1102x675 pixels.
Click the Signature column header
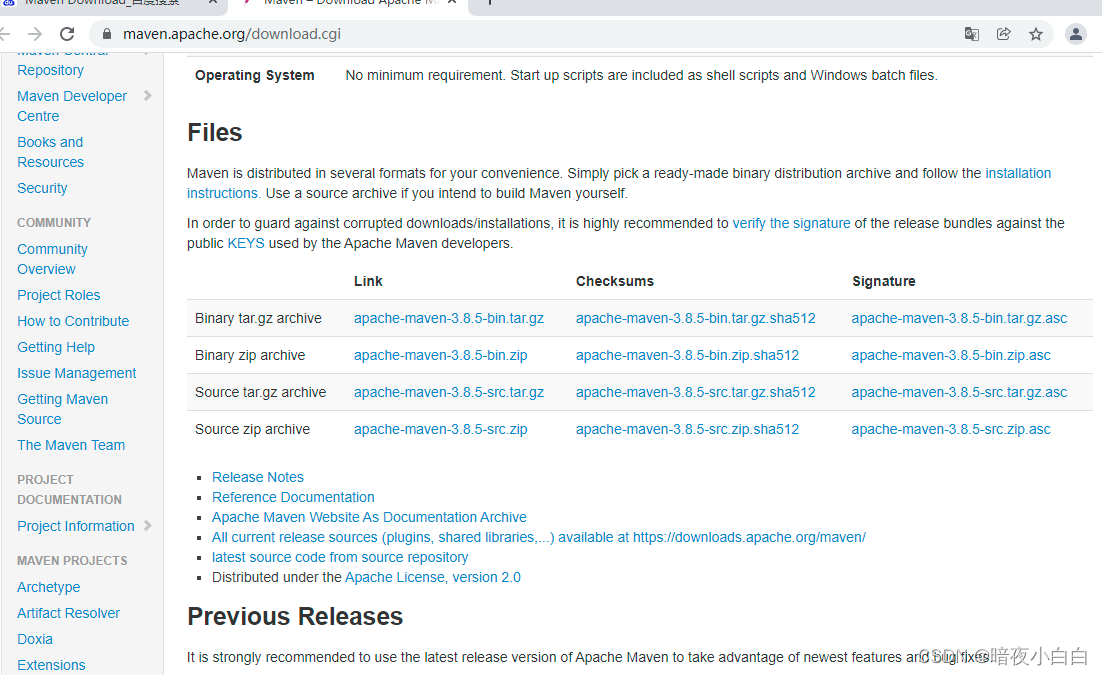click(883, 281)
